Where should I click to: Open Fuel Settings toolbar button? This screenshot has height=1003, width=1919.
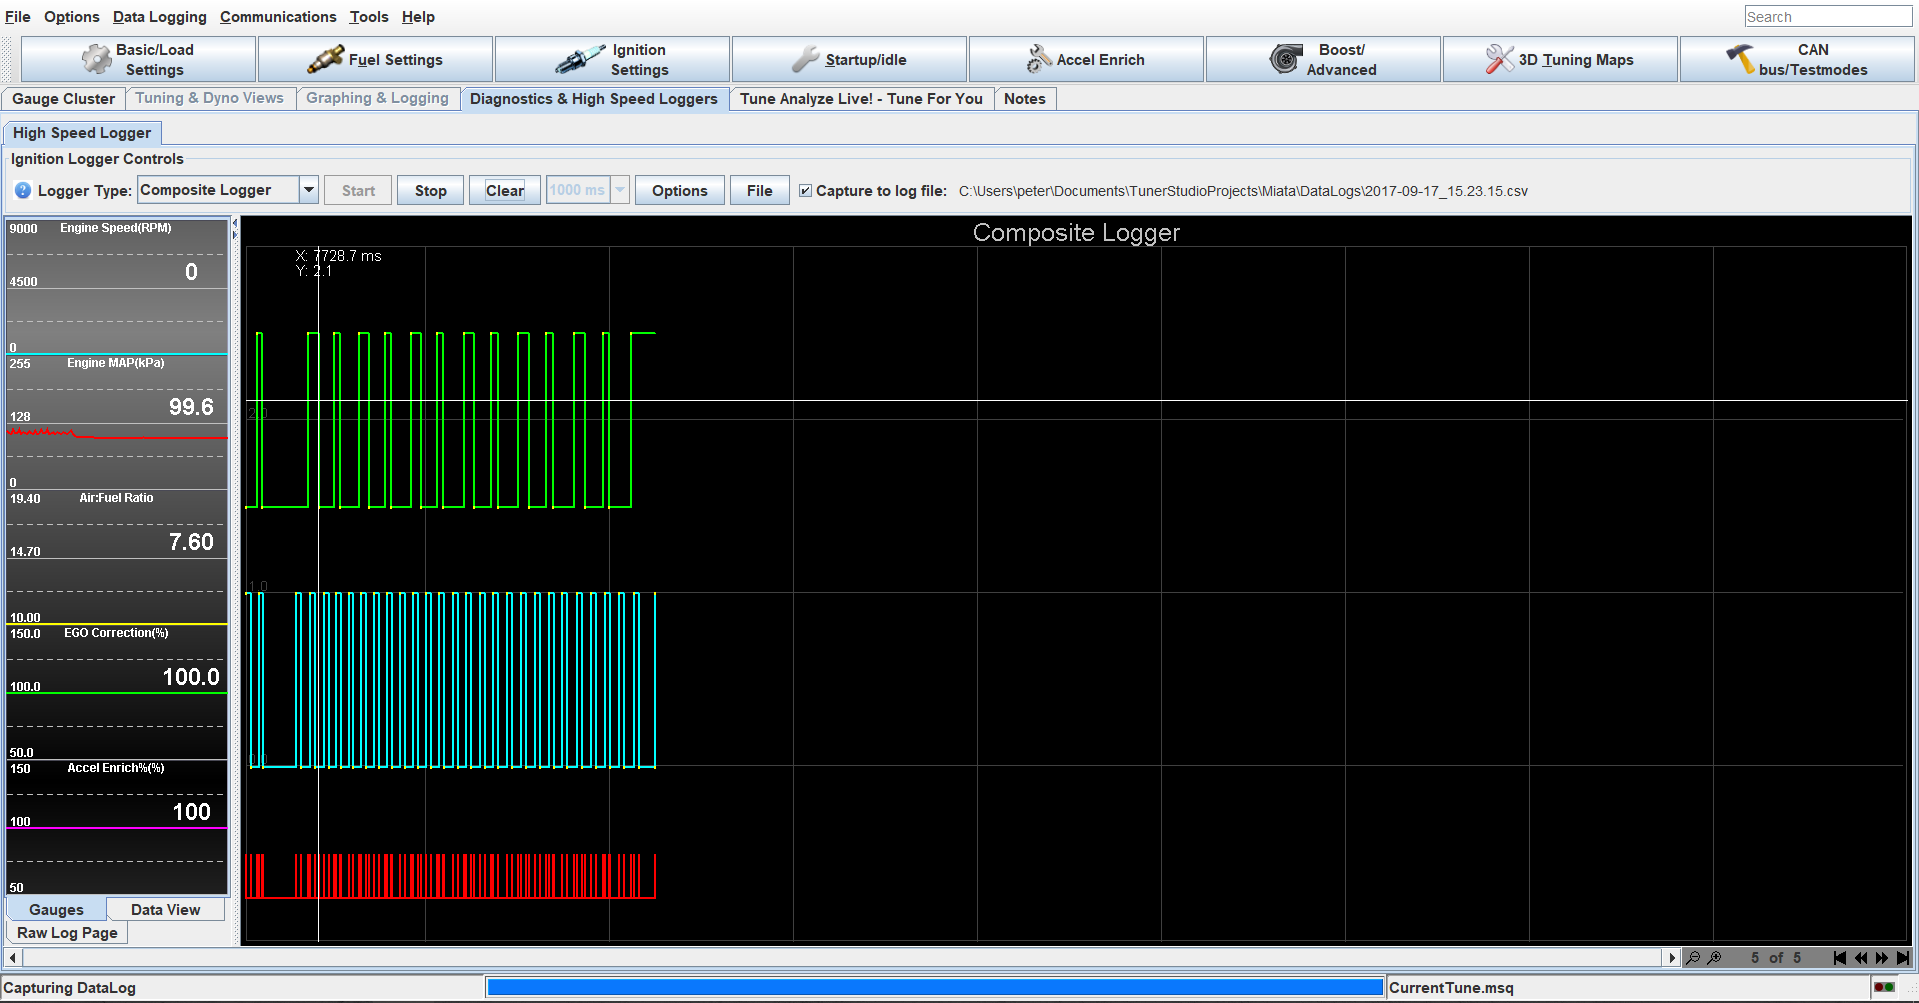pyautogui.click(x=375, y=60)
